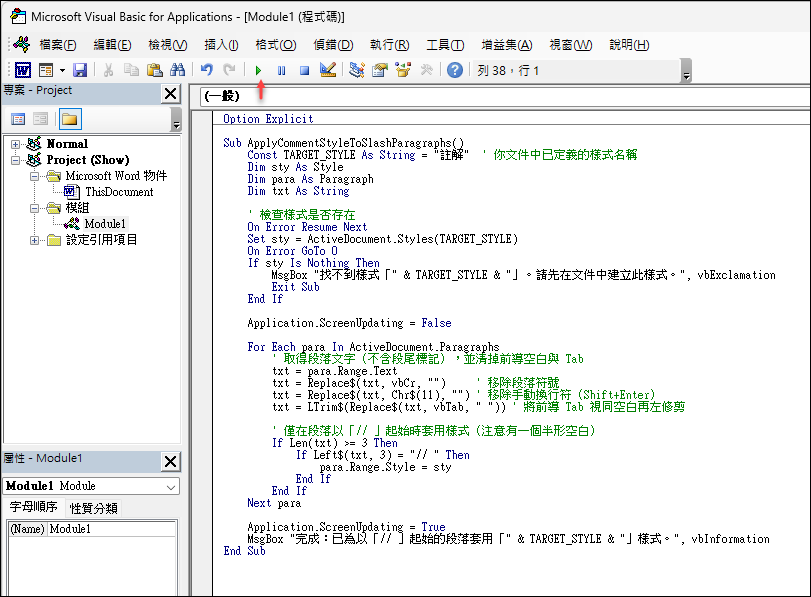Open the 格式(O) menu
Viewport: 811px width, 597px height.
276,45
